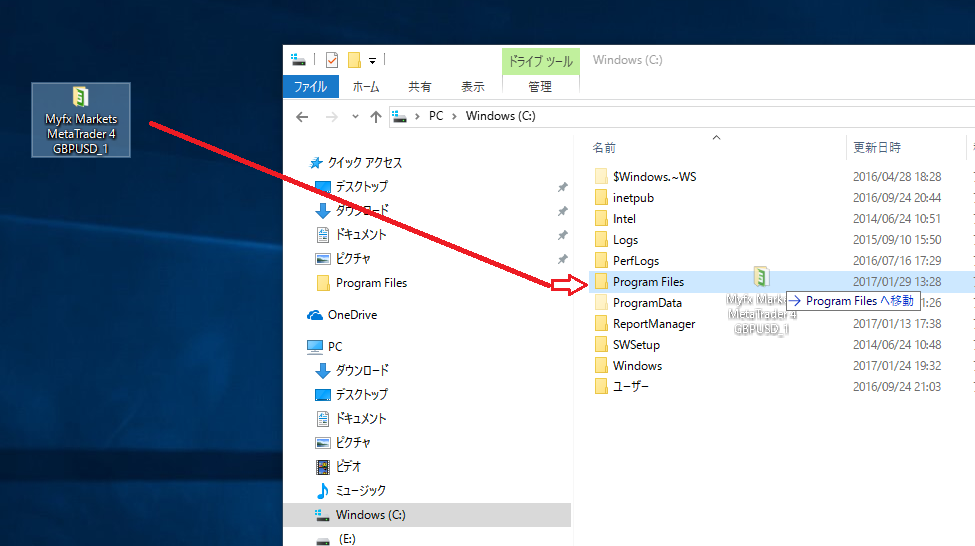Open ダウンロード under PC
This screenshot has height=546, width=975.
tap(362, 371)
